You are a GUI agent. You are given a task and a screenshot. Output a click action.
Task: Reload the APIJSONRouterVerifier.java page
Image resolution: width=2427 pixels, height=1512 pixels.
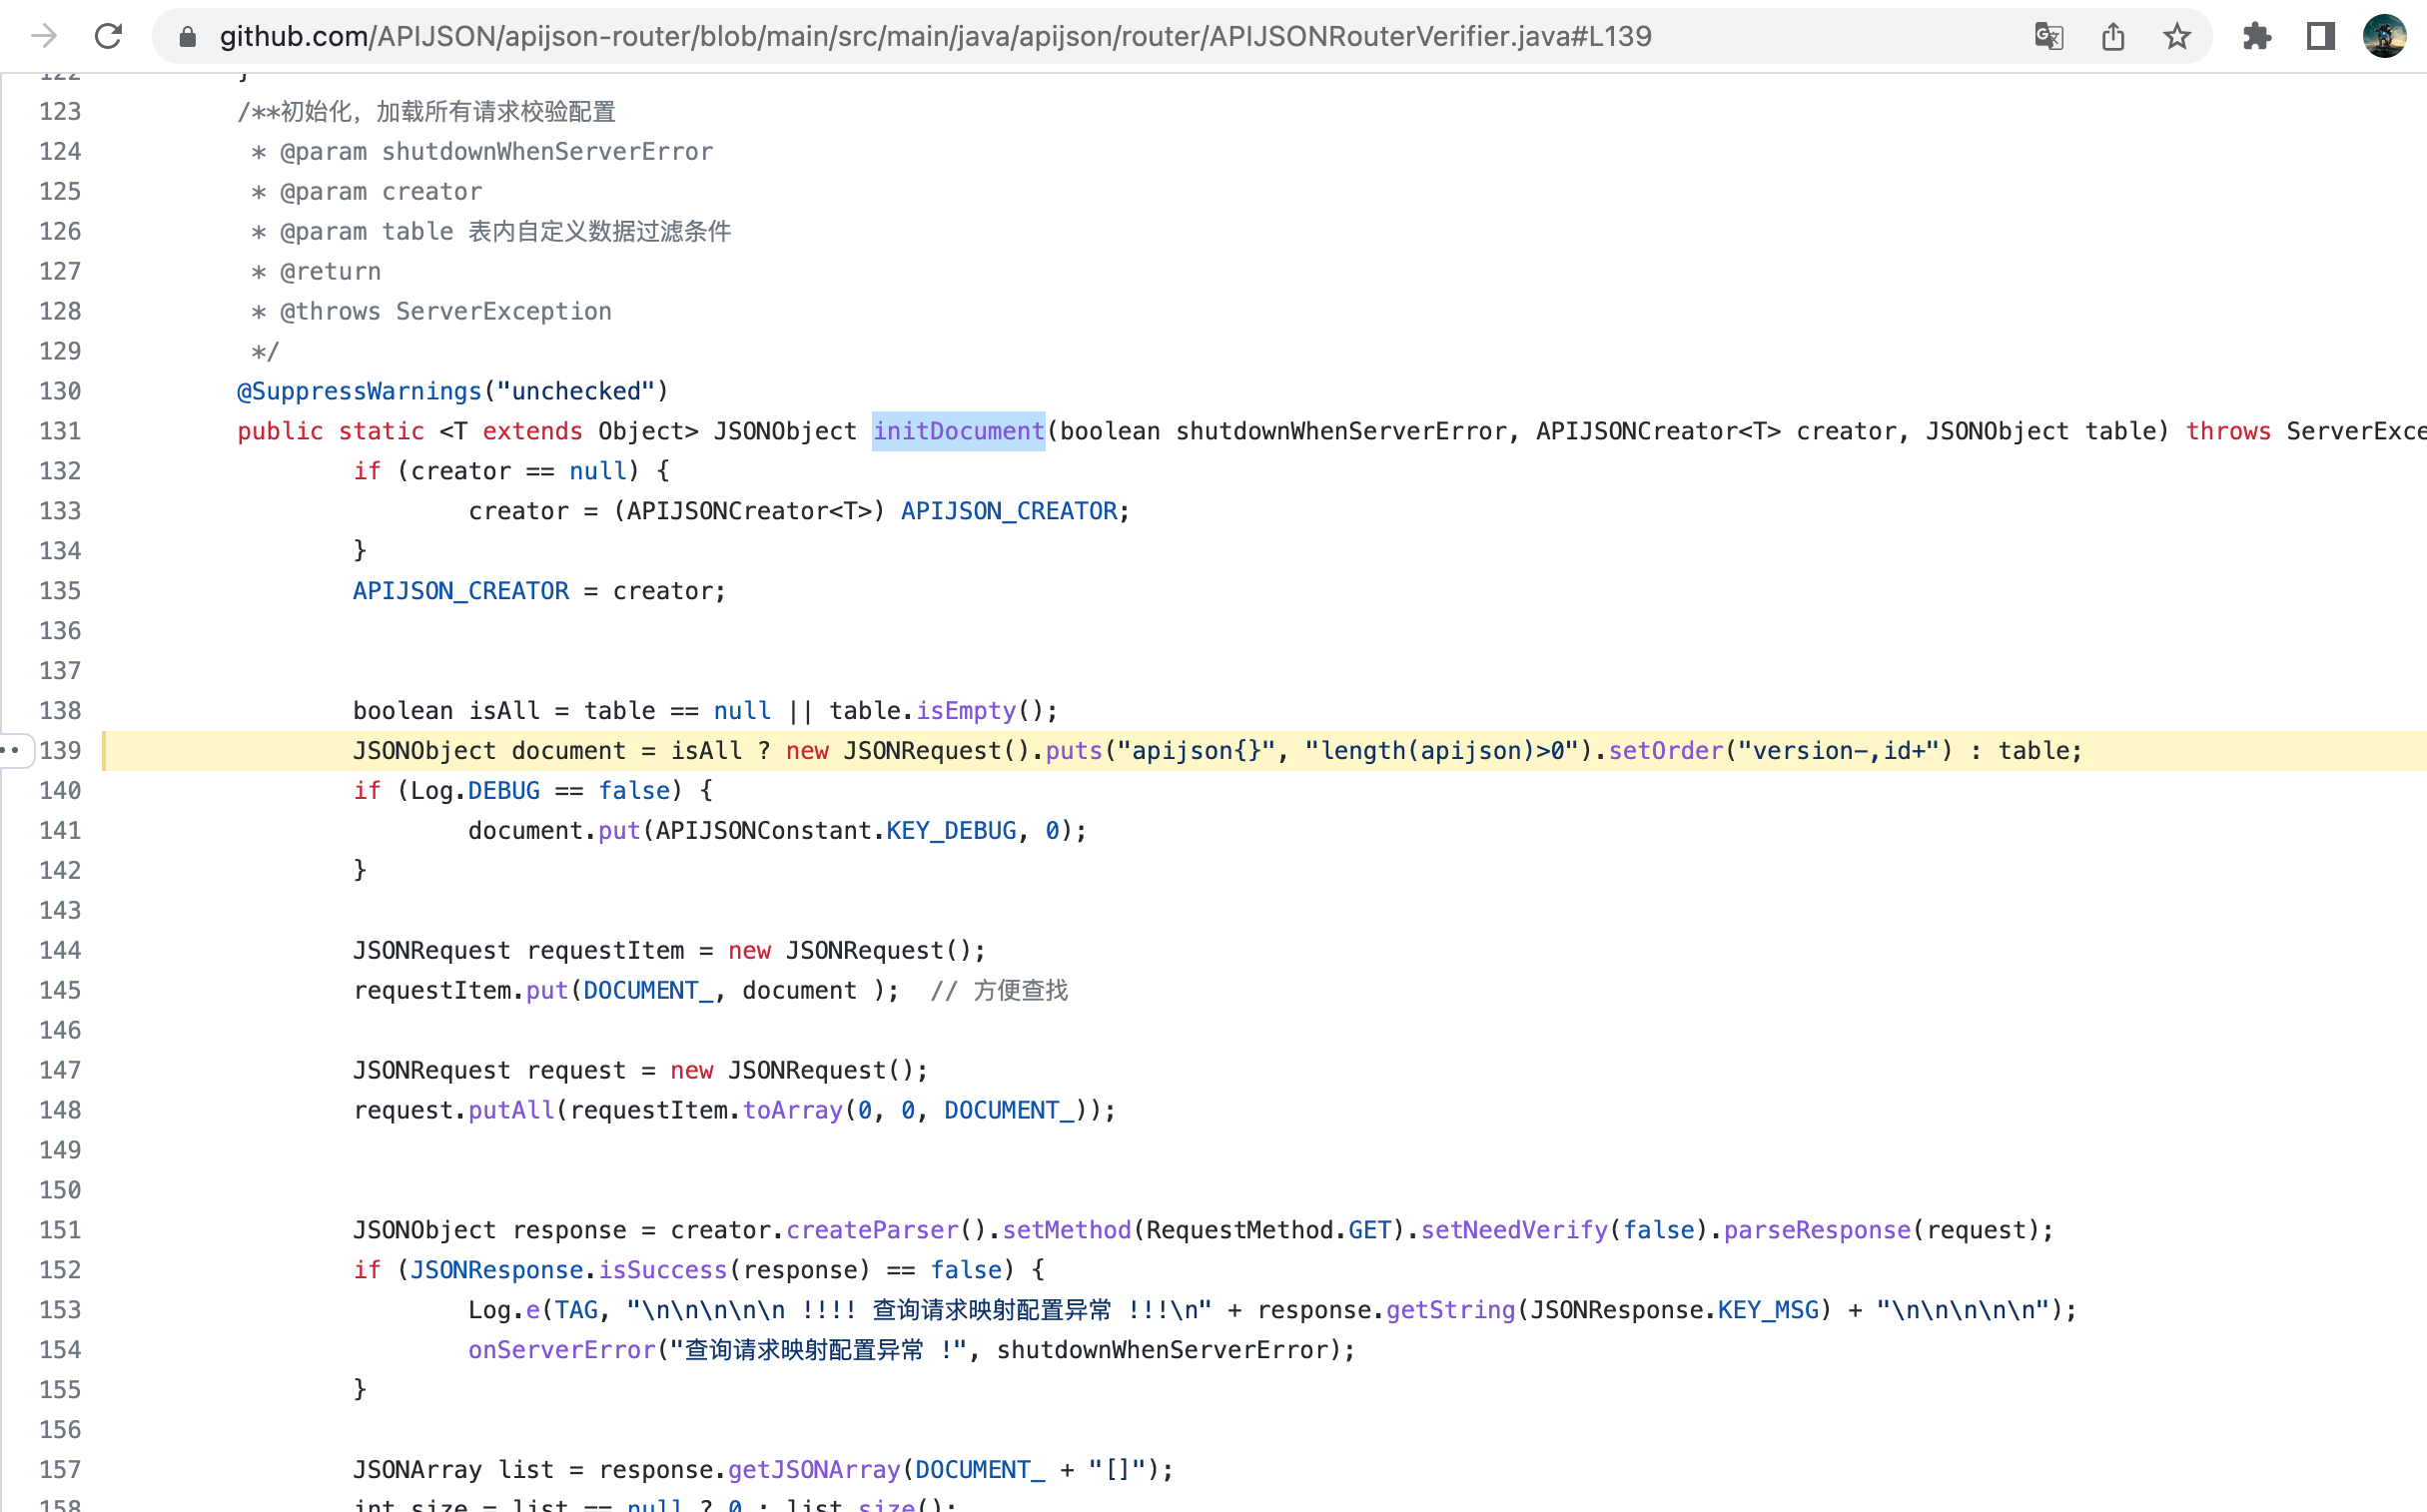(108, 36)
